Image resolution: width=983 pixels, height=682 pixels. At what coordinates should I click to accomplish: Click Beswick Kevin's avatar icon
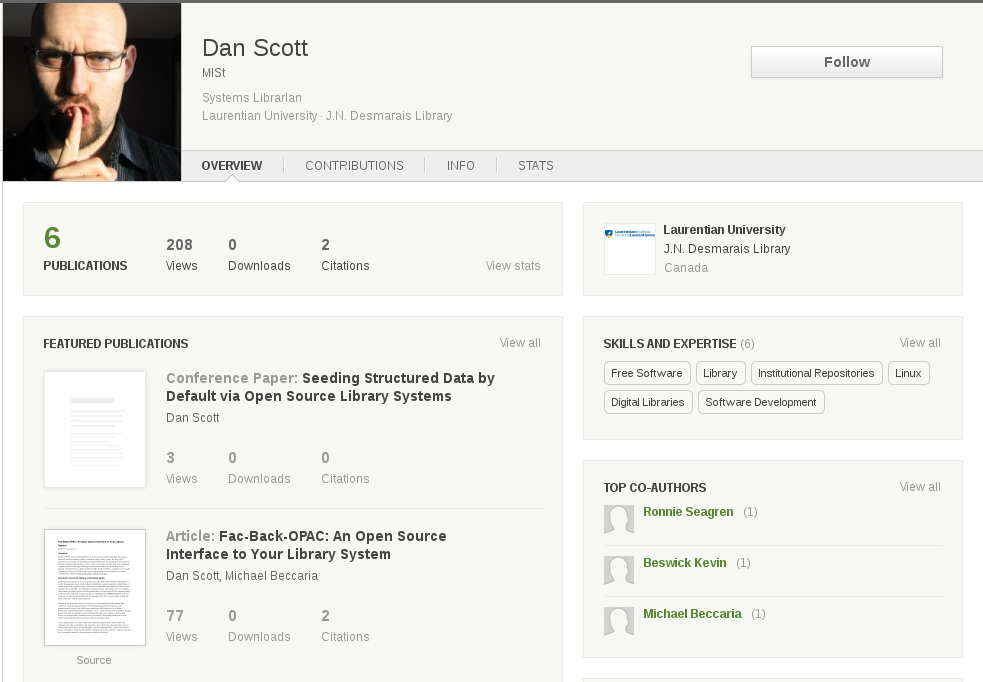click(x=619, y=570)
